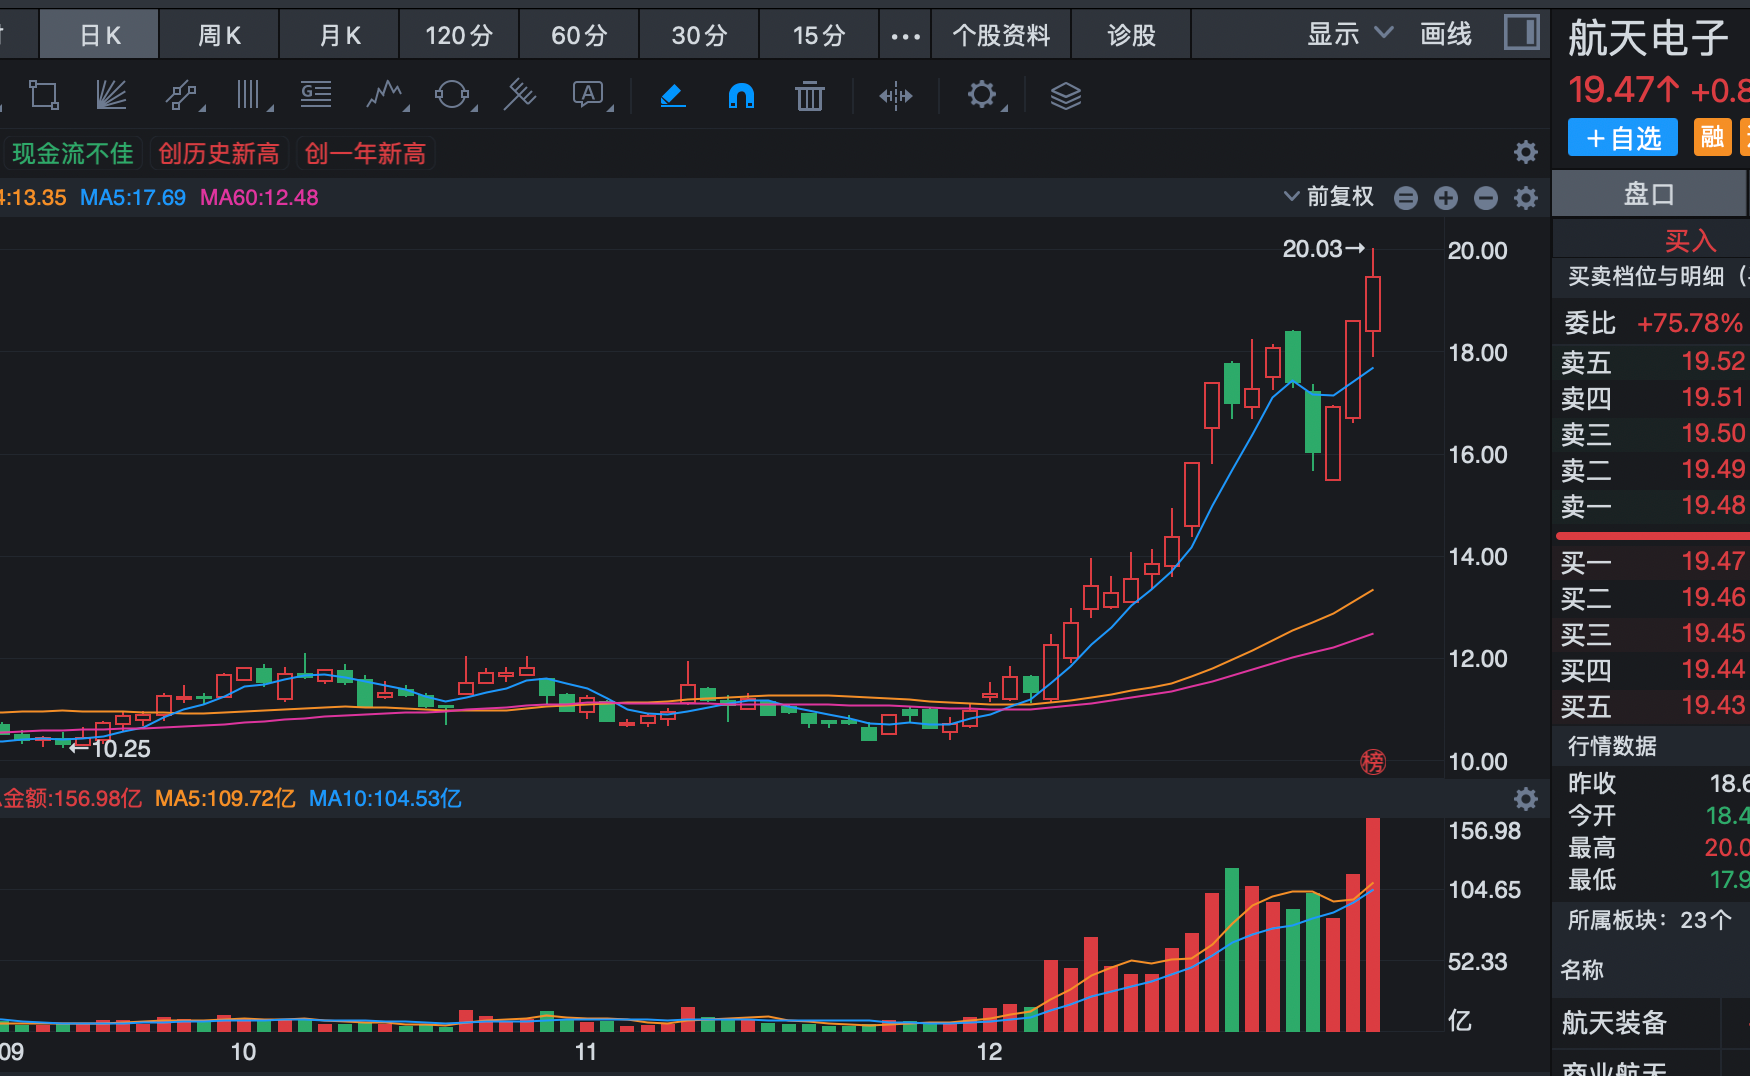The image size is (1750, 1076).
Task: Open the 显示 display dropdown
Action: [1349, 34]
